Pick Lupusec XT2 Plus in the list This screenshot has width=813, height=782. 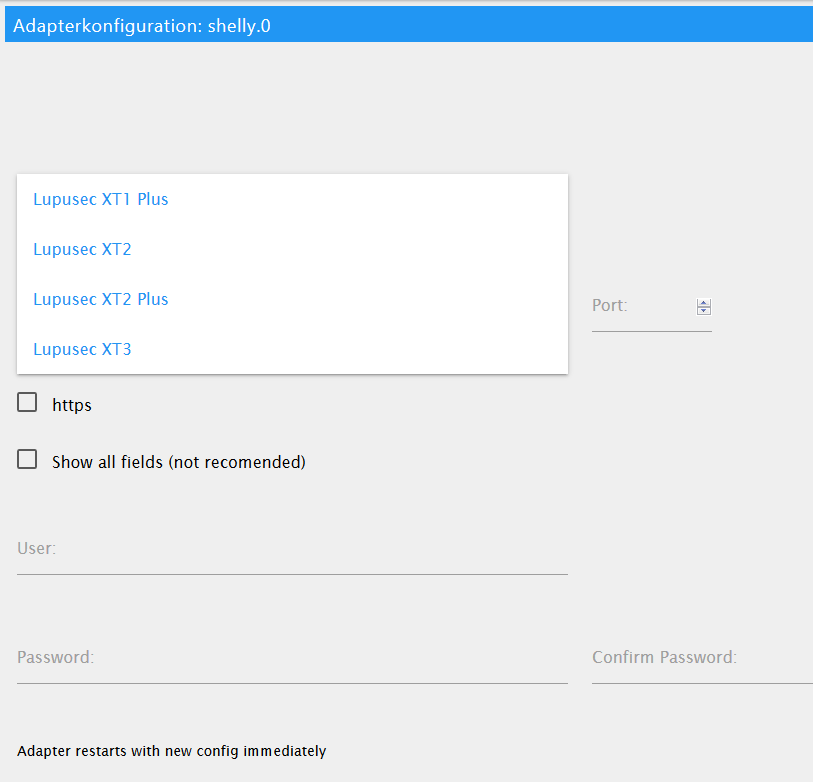100,299
